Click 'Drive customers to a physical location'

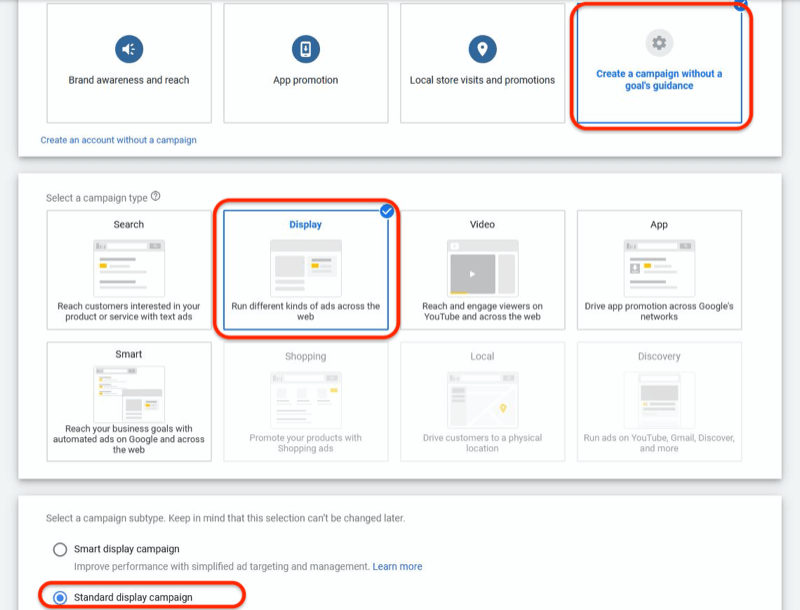point(482,443)
